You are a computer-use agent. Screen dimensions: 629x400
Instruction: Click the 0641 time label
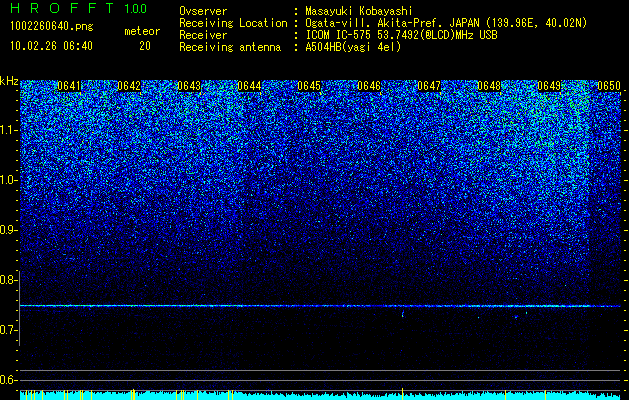(69, 86)
